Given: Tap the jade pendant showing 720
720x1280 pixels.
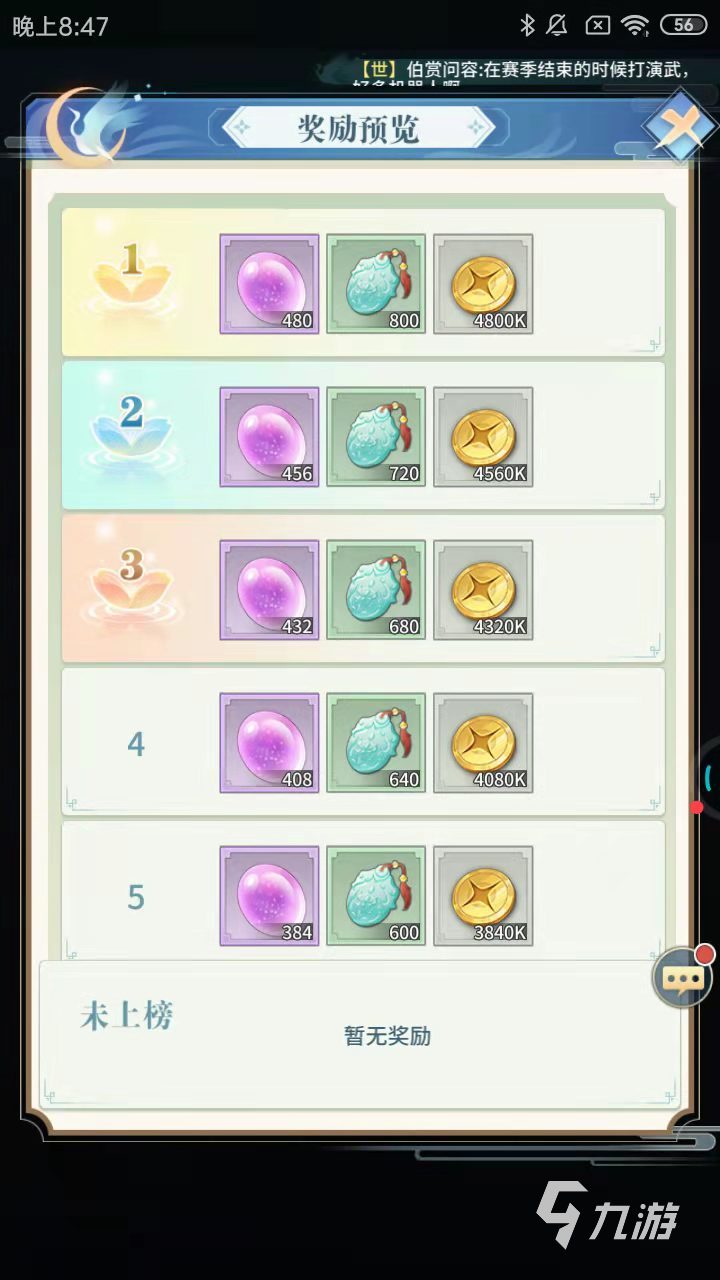Looking at the screenshot, I should coord(376,437).
